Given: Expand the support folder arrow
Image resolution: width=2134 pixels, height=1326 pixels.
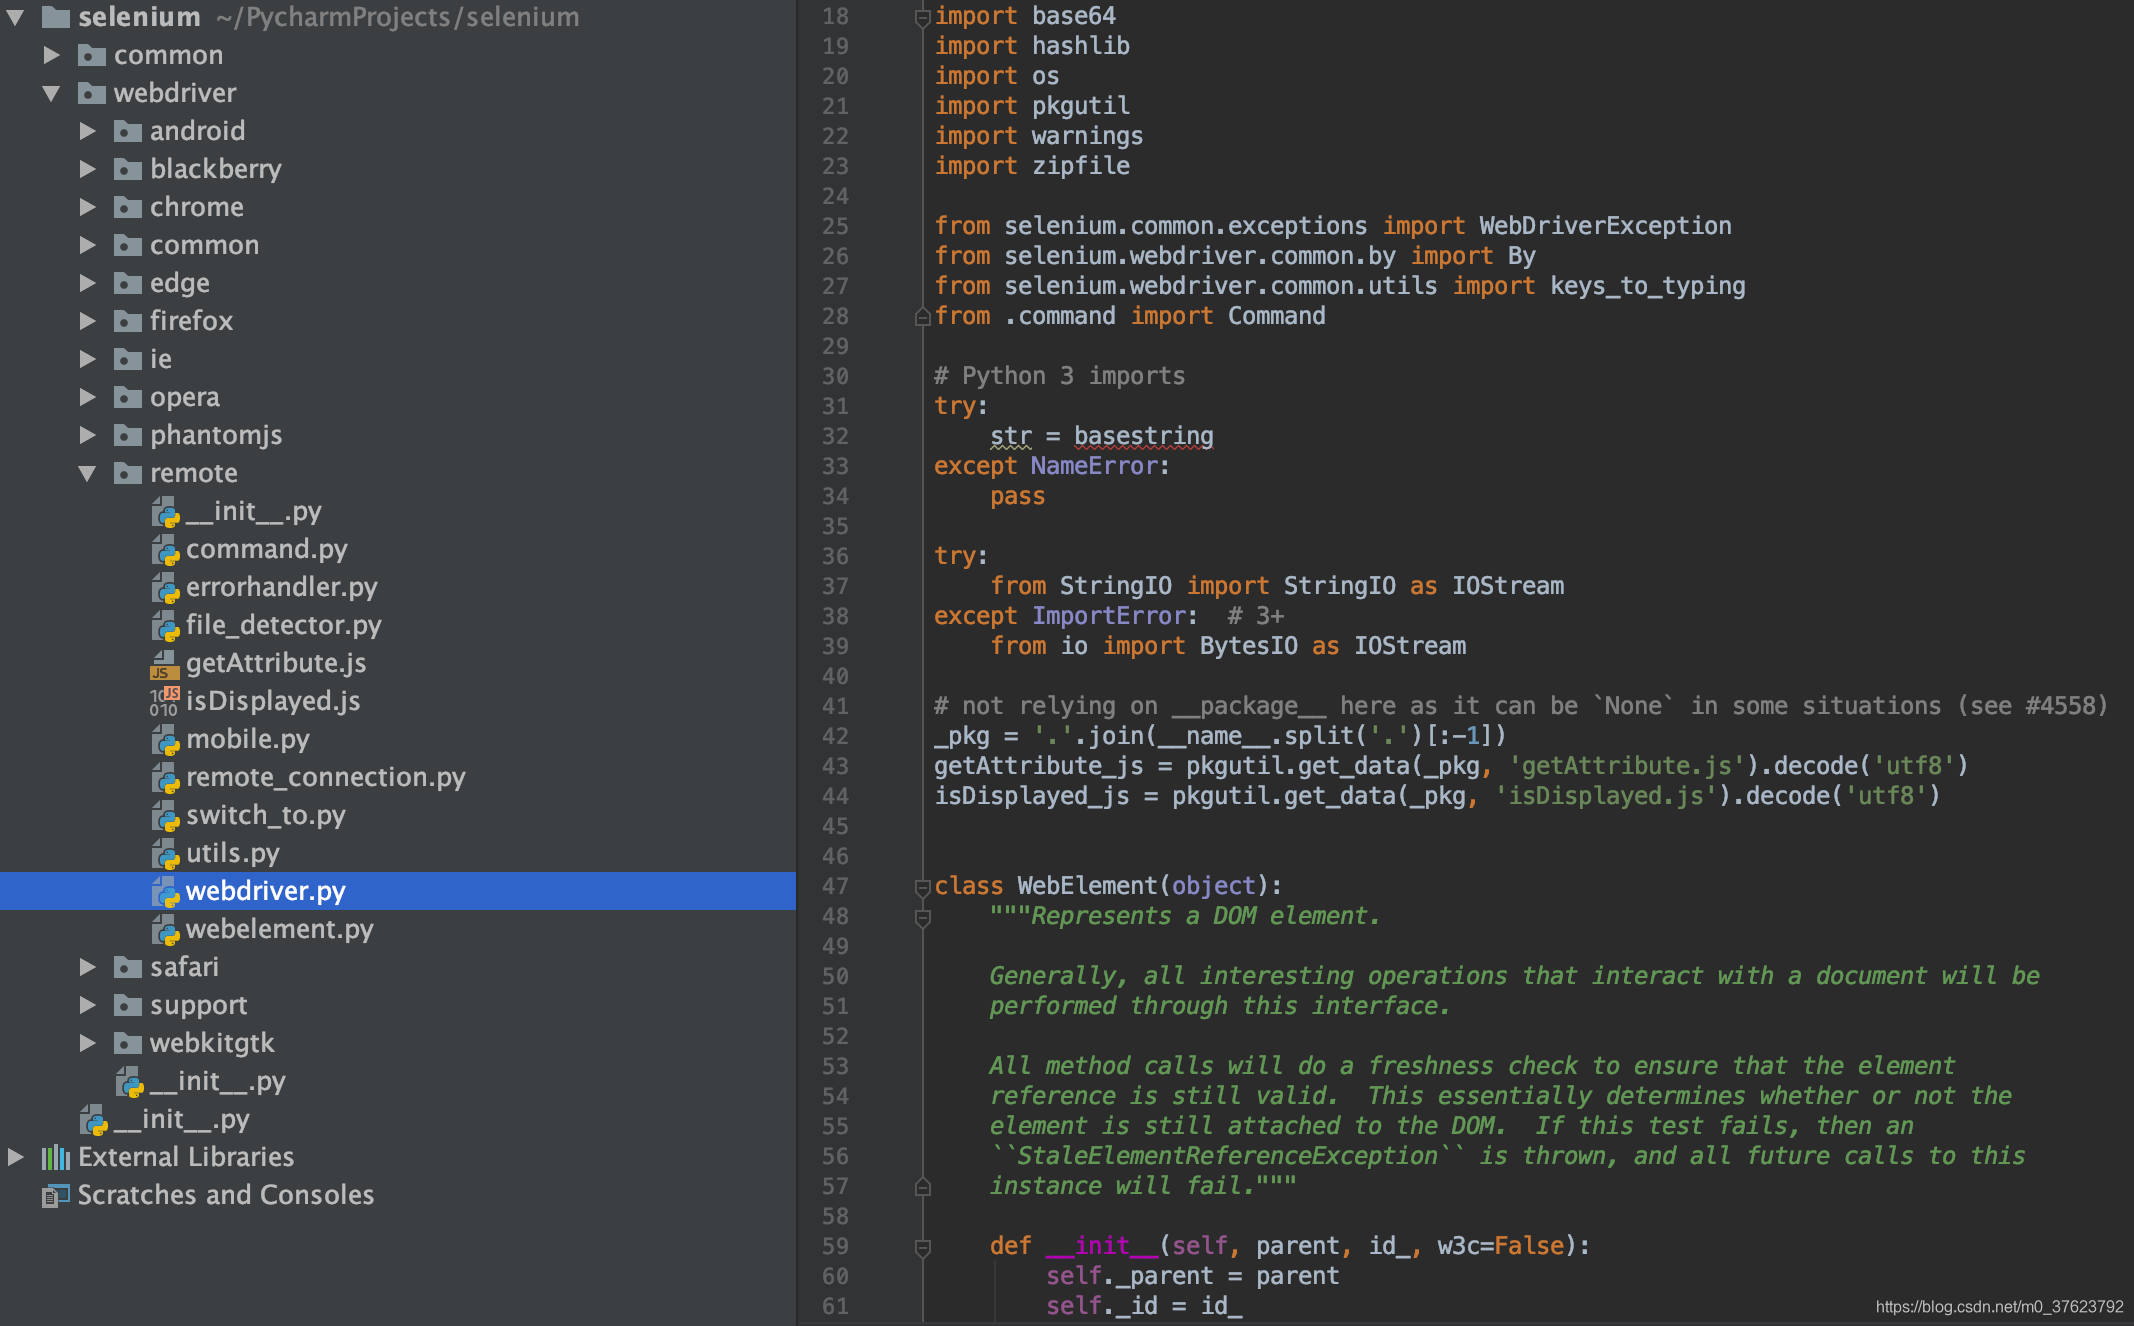Looking at the screenshot, I should (x=88, y=1005).
